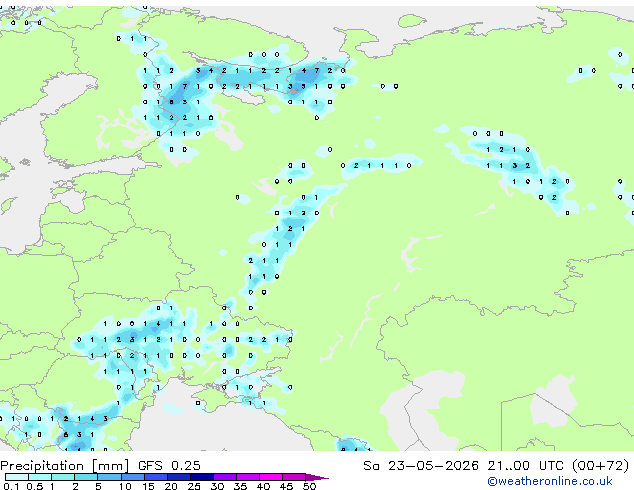Select the legend swatch between 0.1 and 0.5
This screenshot has height=490, width=634.
pos(17,477)
